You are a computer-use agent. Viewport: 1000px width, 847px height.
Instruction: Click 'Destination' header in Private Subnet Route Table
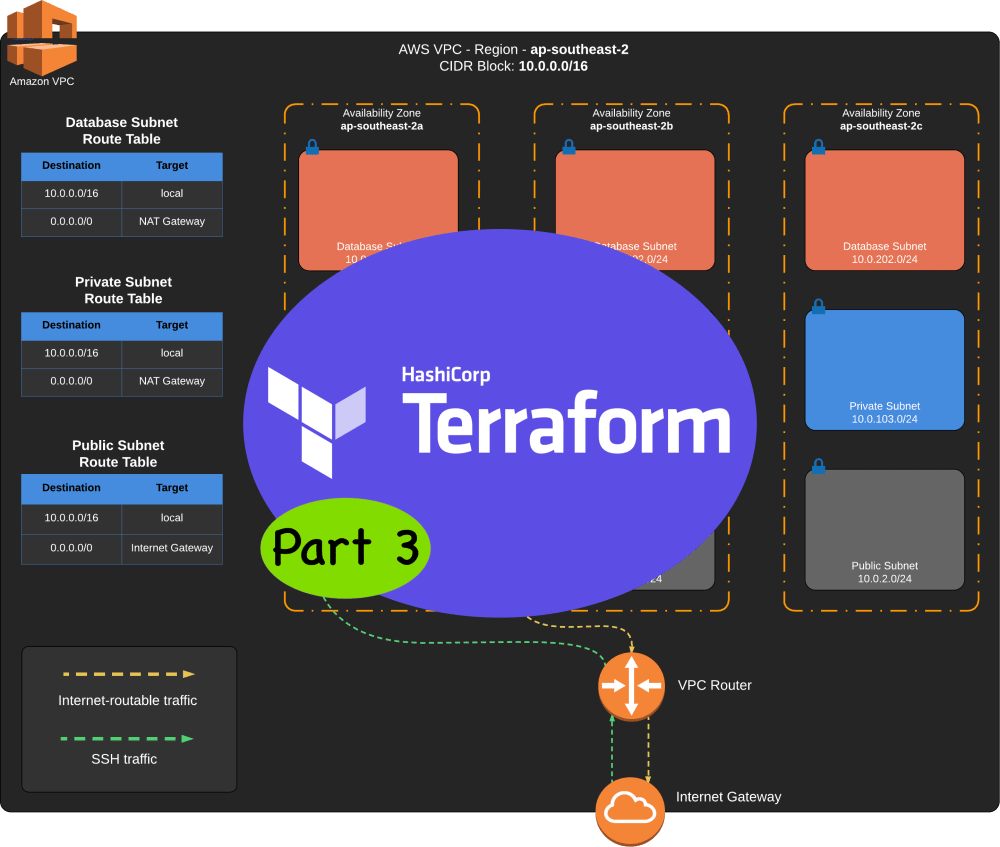pos(71,325)
